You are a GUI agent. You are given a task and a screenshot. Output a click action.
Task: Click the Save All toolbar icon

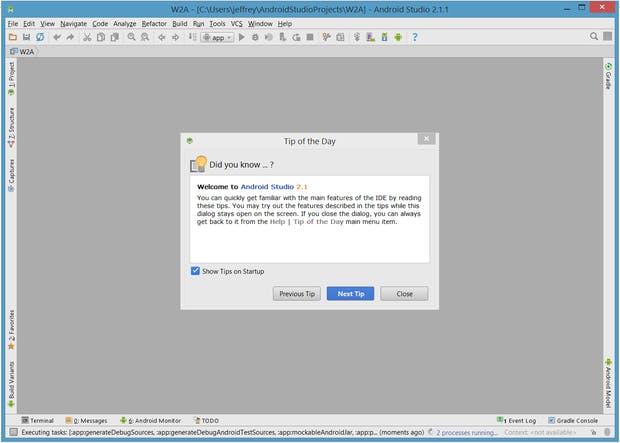[26, 37]
